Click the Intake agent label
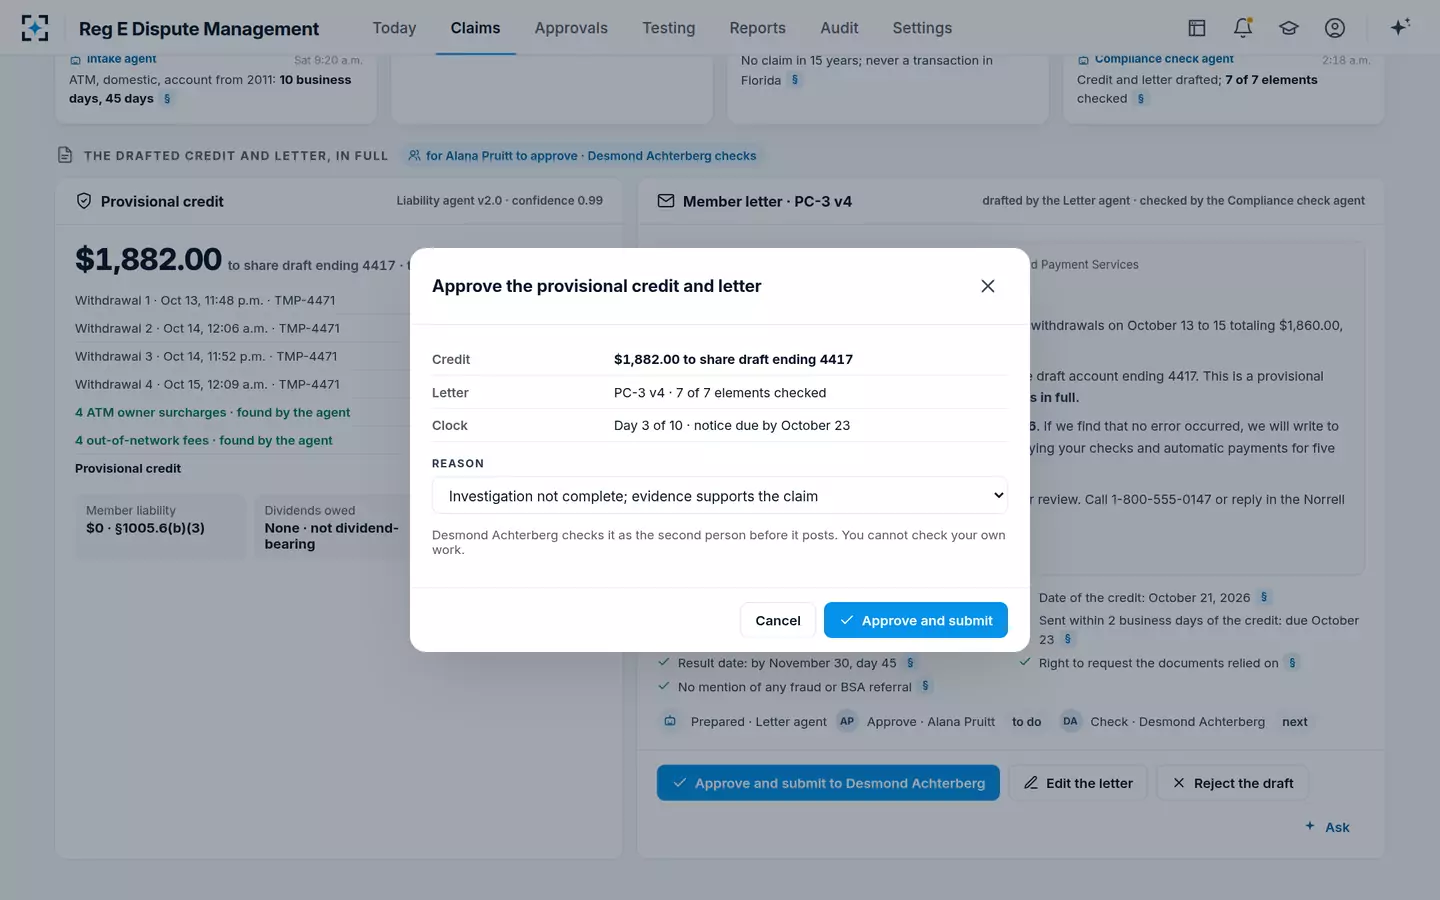 coord(121,60)
